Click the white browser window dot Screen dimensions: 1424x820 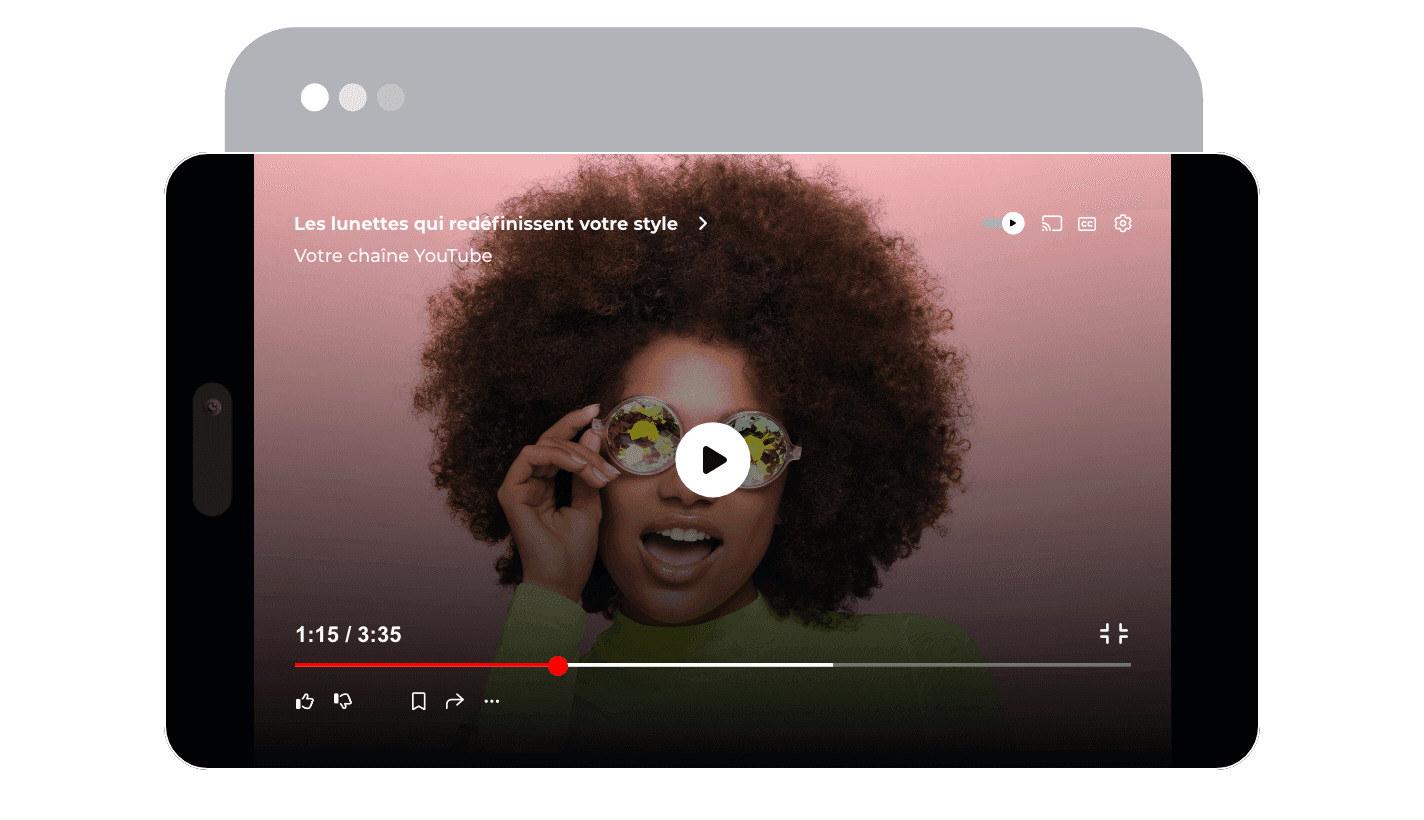point(314,97)
